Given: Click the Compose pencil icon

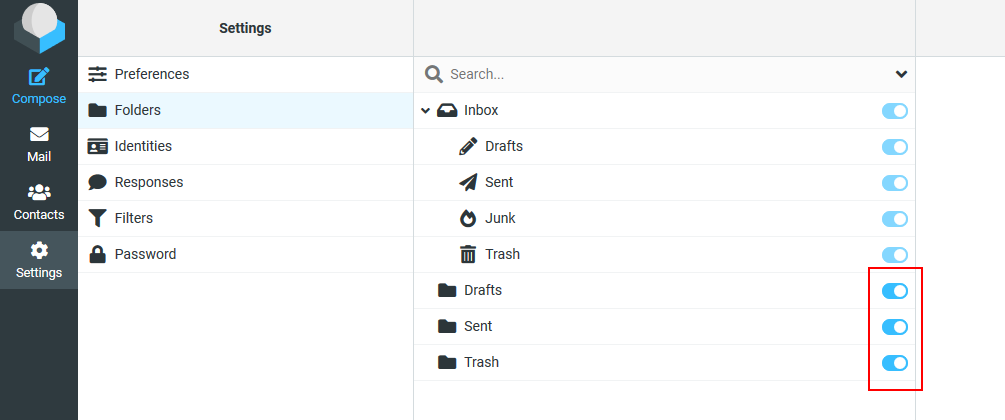Looking at the screenshot, I should (x=39, y=77).
